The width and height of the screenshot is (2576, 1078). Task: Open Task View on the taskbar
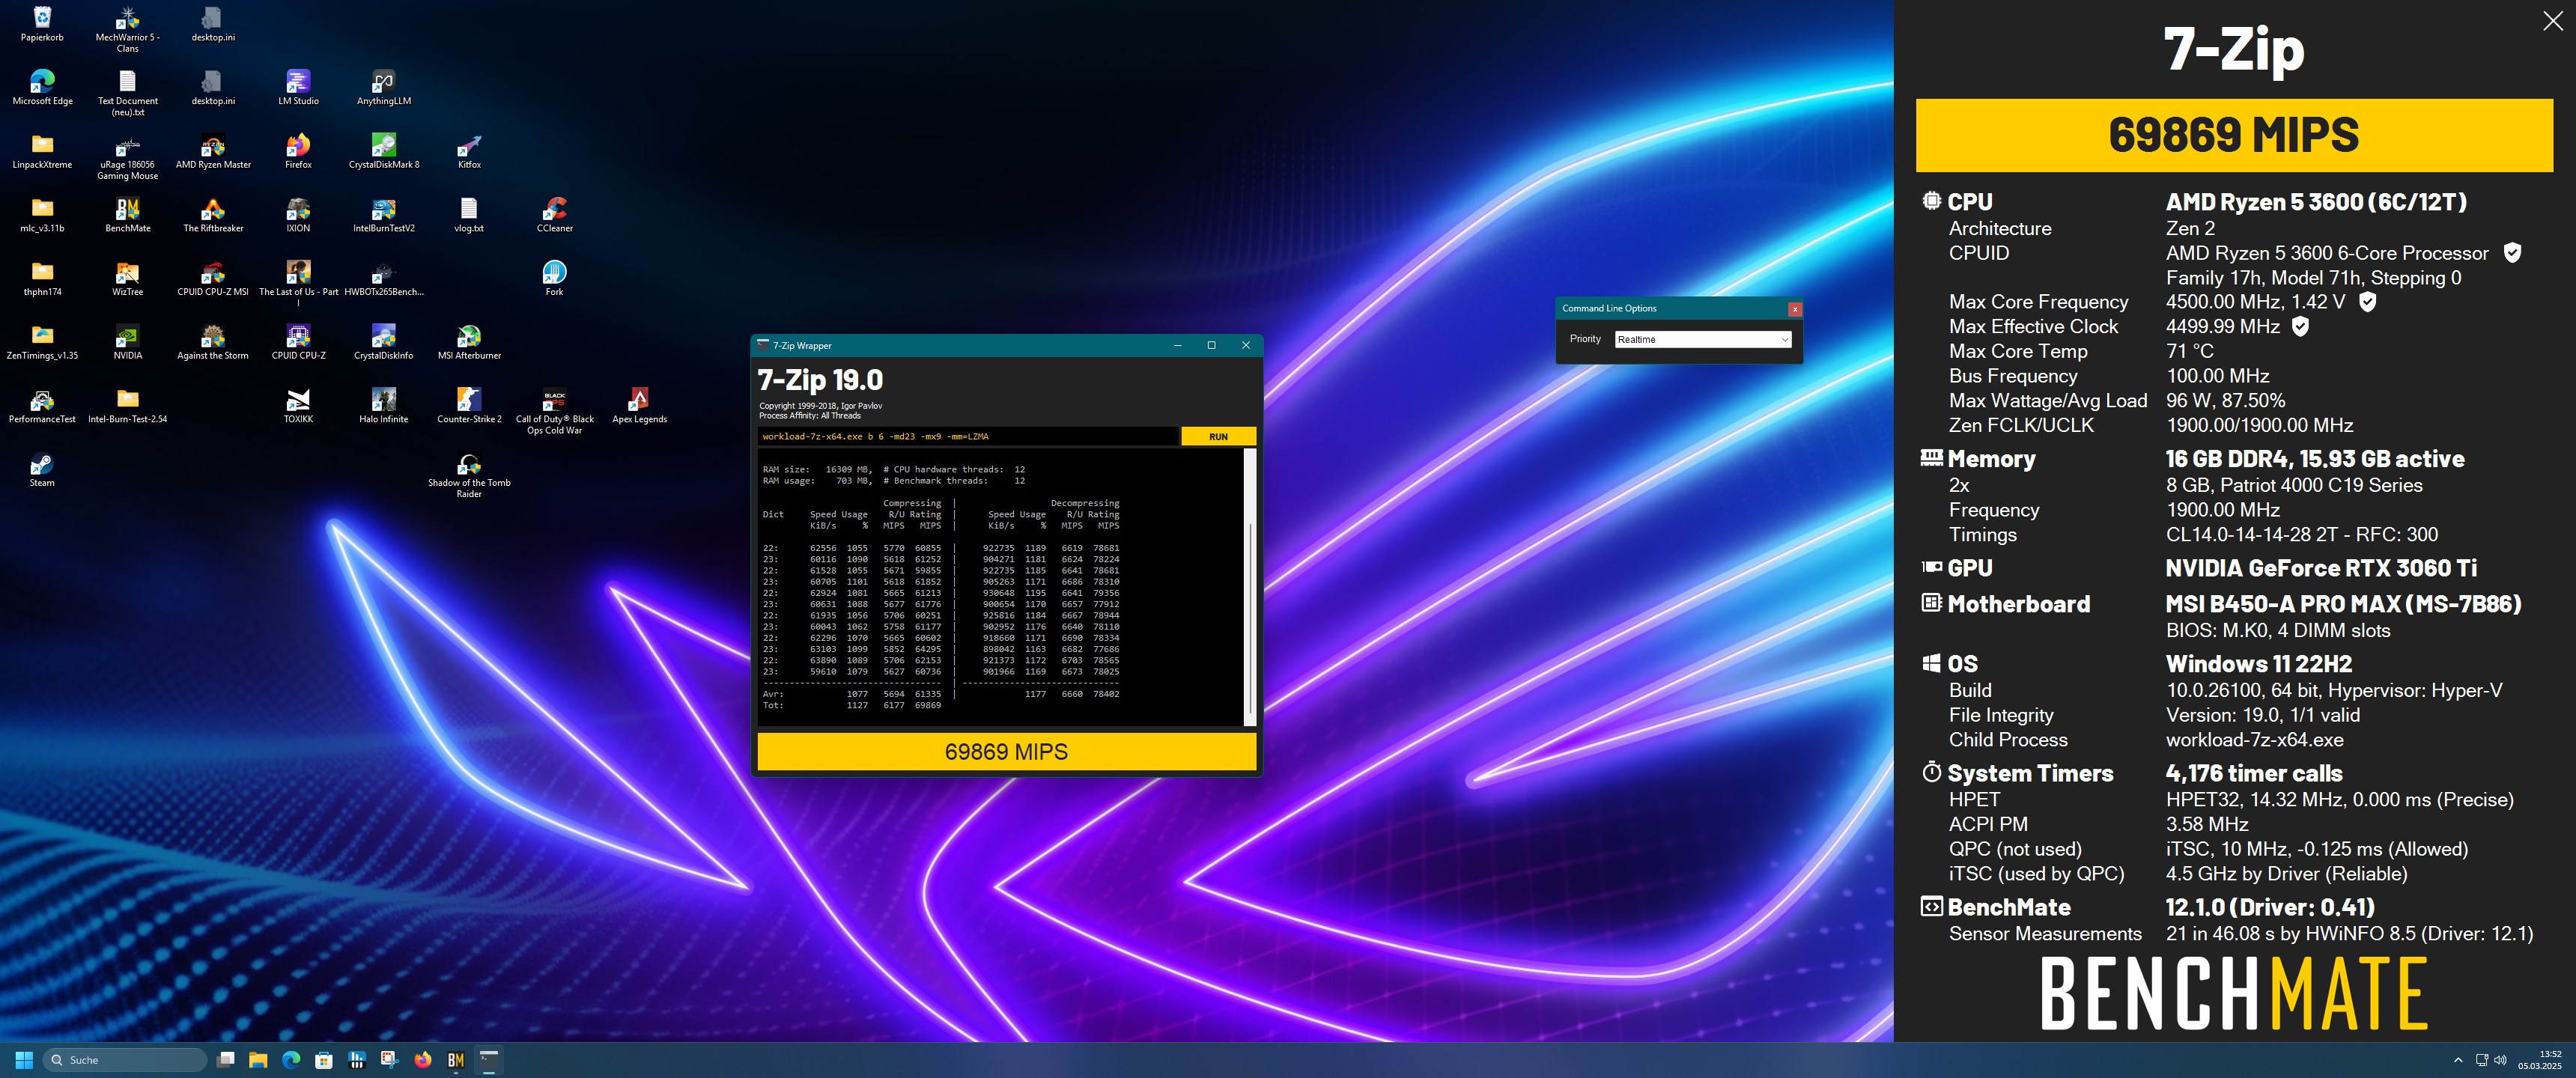pos(226,1060)
